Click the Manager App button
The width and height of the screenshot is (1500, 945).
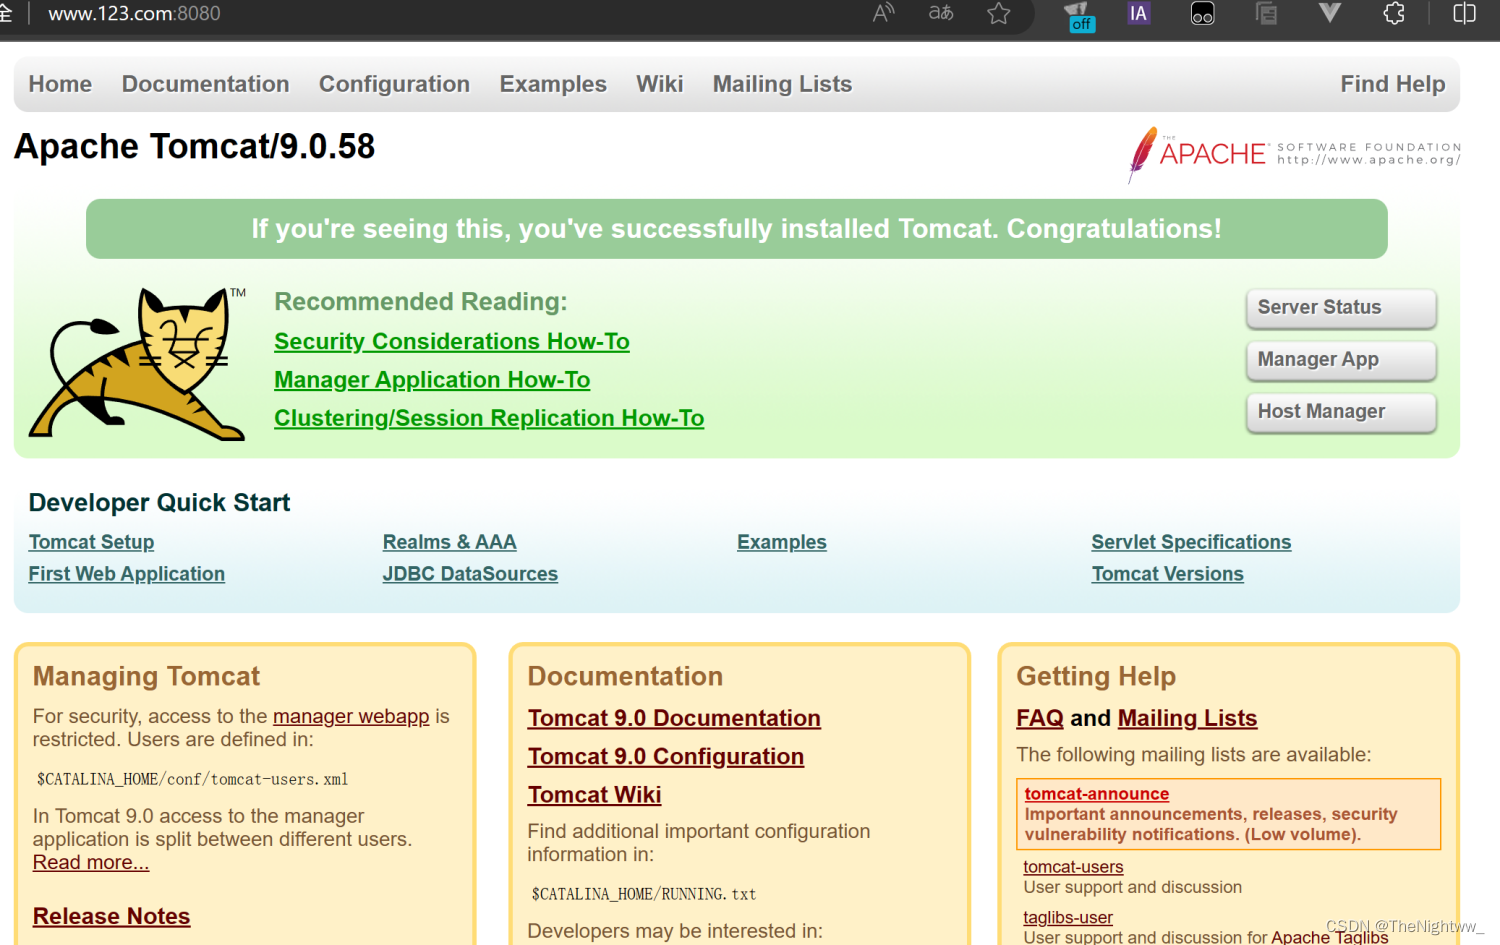click(1341, 360)
